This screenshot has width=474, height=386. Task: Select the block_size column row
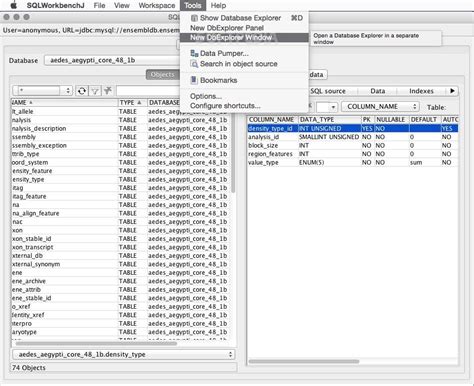(x=353, y=145)
